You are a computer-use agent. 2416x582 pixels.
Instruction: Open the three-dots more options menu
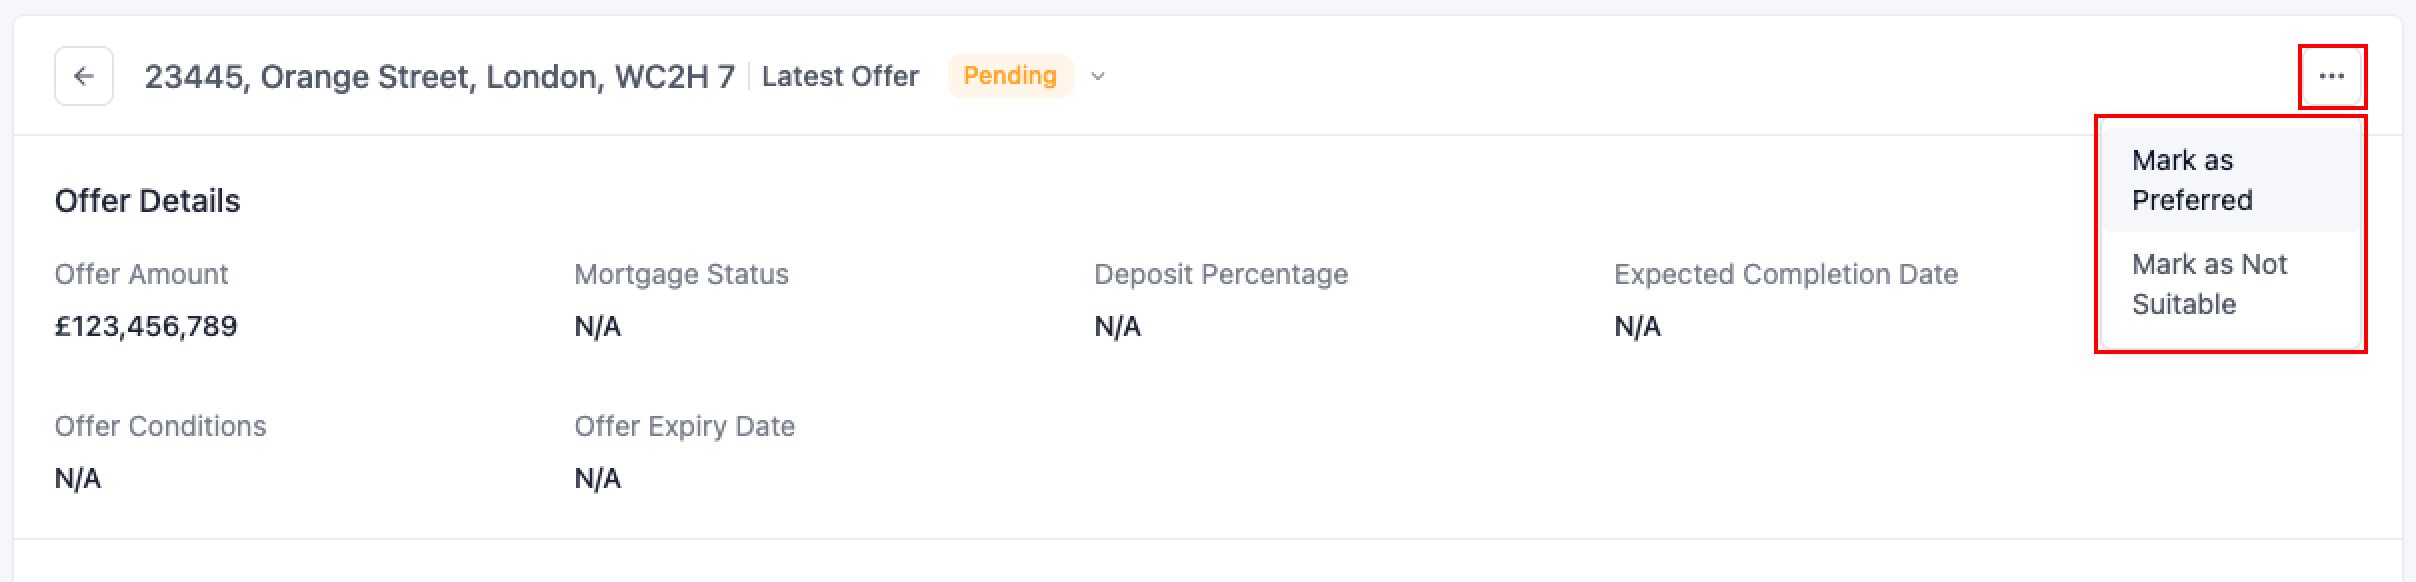2331,76
